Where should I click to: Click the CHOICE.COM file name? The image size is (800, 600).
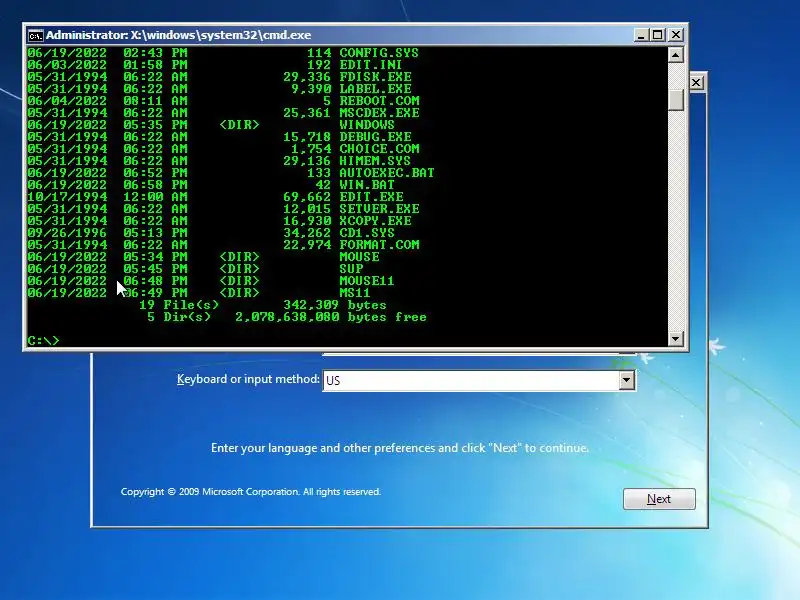[x=379, y=149]
